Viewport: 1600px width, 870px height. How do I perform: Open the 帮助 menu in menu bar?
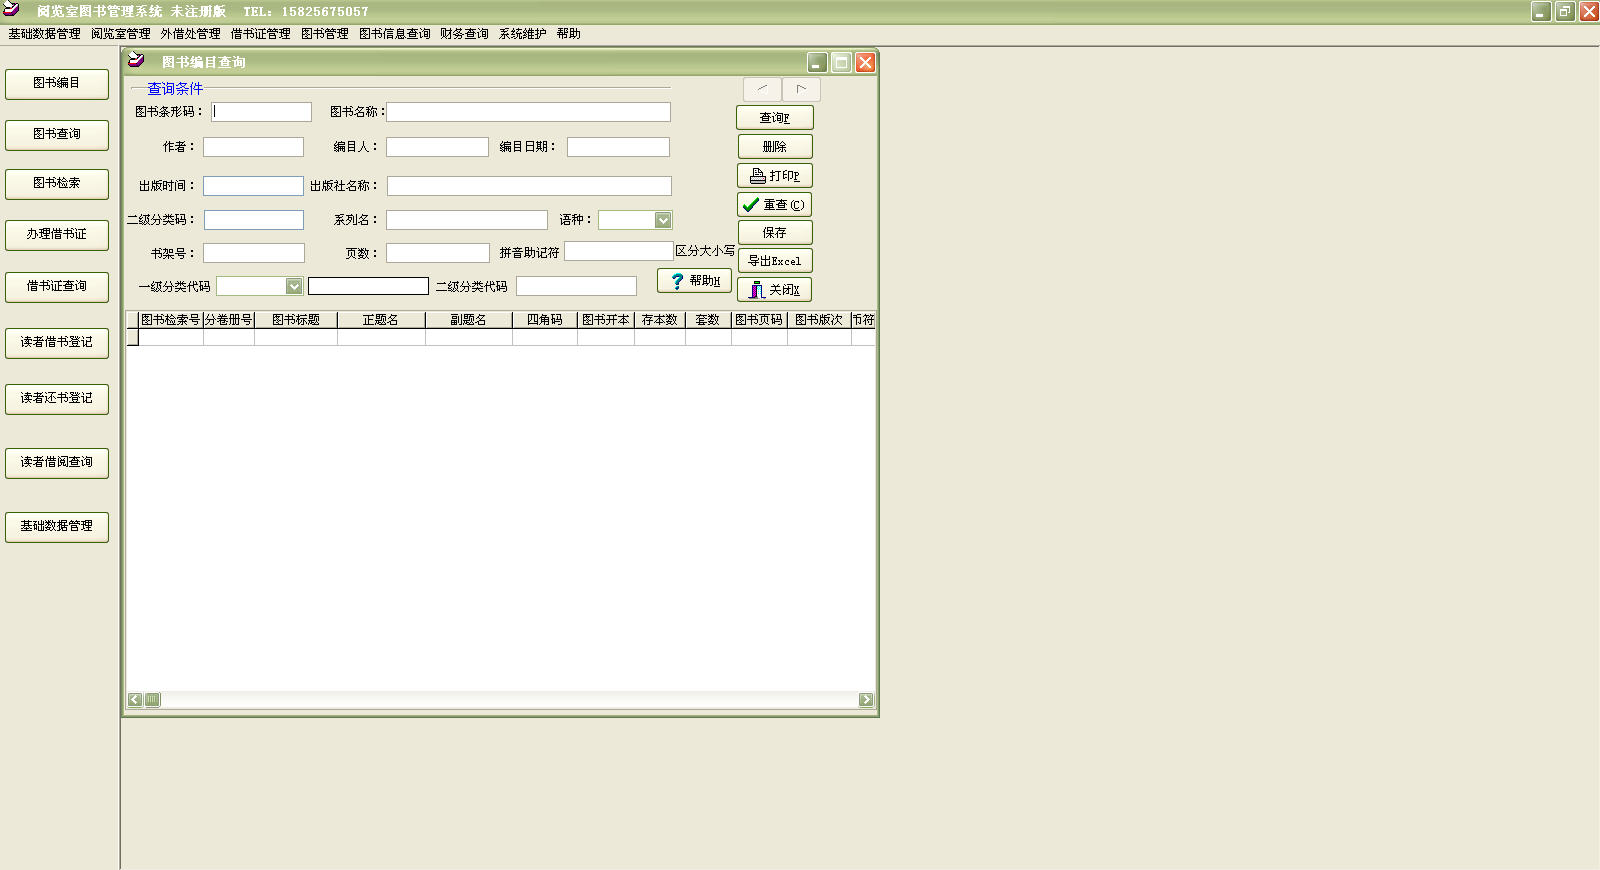(x=569, y=34)
